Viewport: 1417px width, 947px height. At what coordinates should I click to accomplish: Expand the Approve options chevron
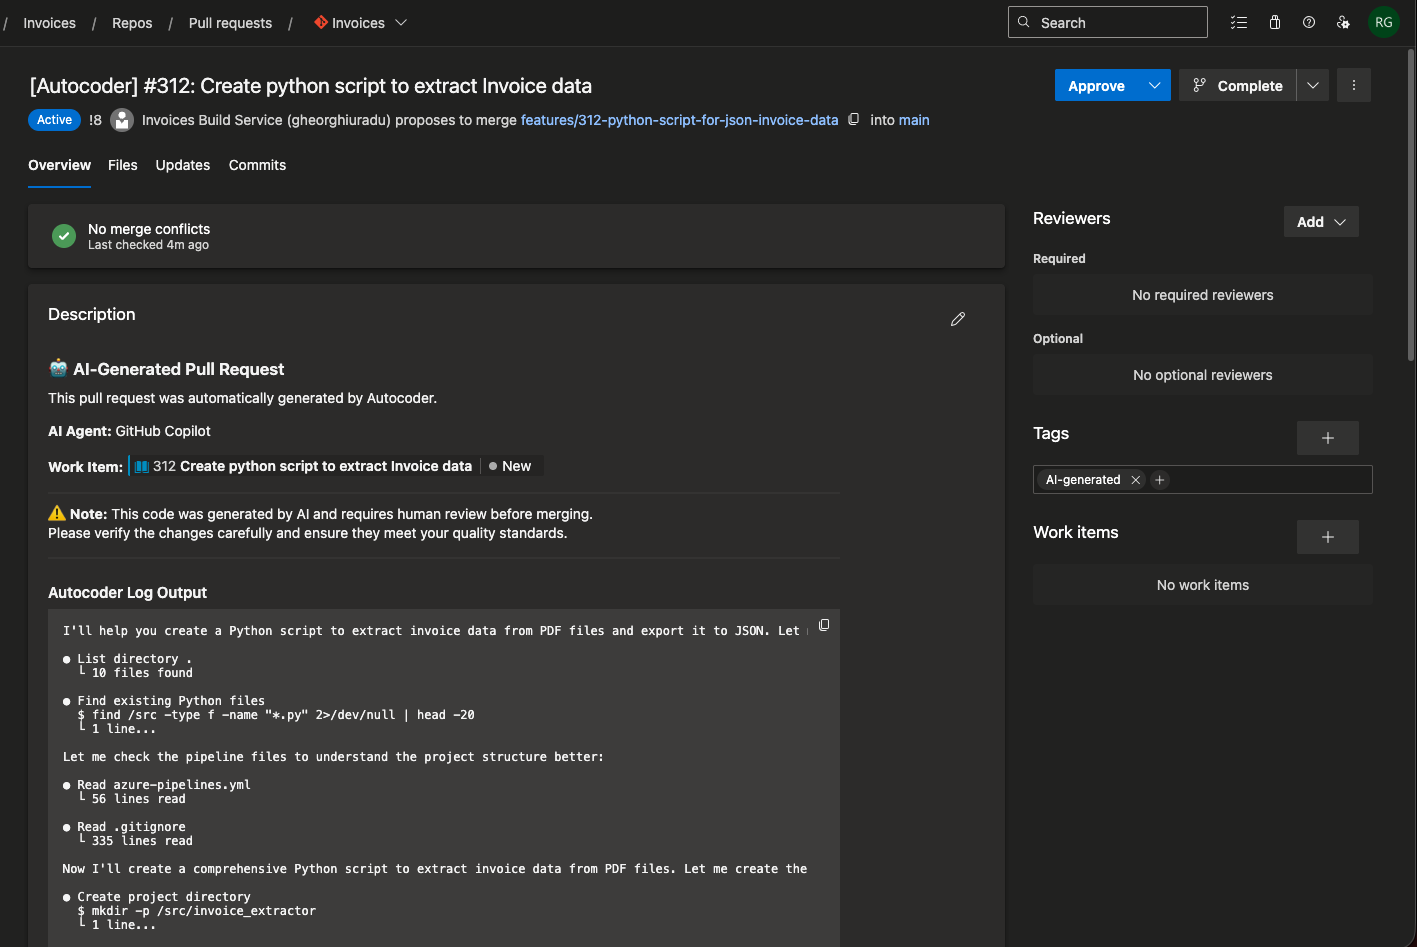tap(1157, 85)
